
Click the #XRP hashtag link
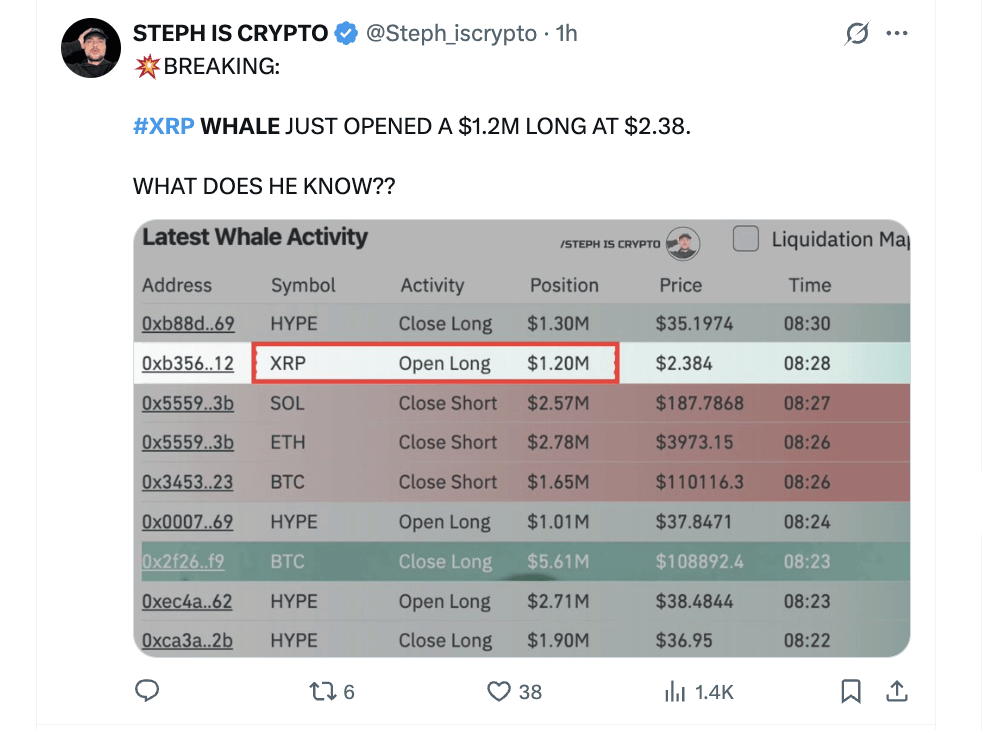pos(163,127)
